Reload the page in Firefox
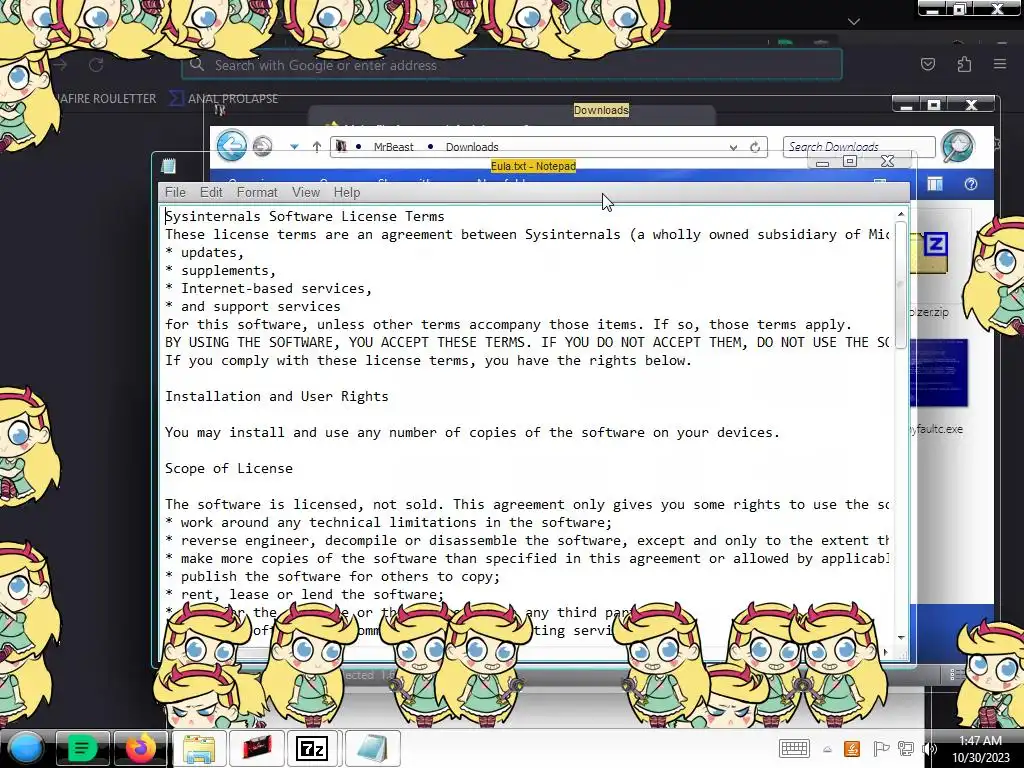 click(96, 65)
